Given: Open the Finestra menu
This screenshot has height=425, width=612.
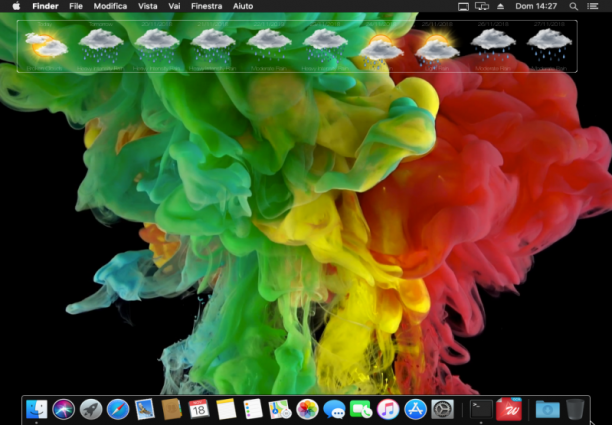Looking at the screenshot, I should click(206, 6).
